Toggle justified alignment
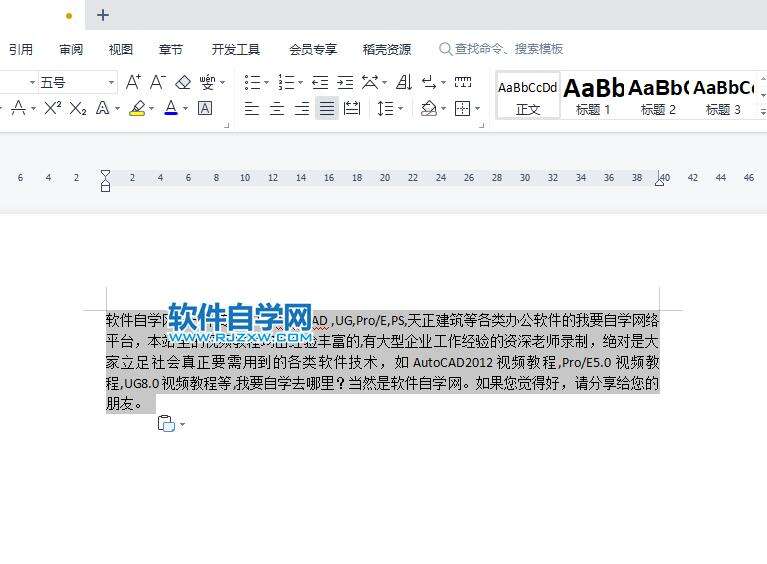The width and height of the screenshot is (767, 564). [x=327, y=108]
